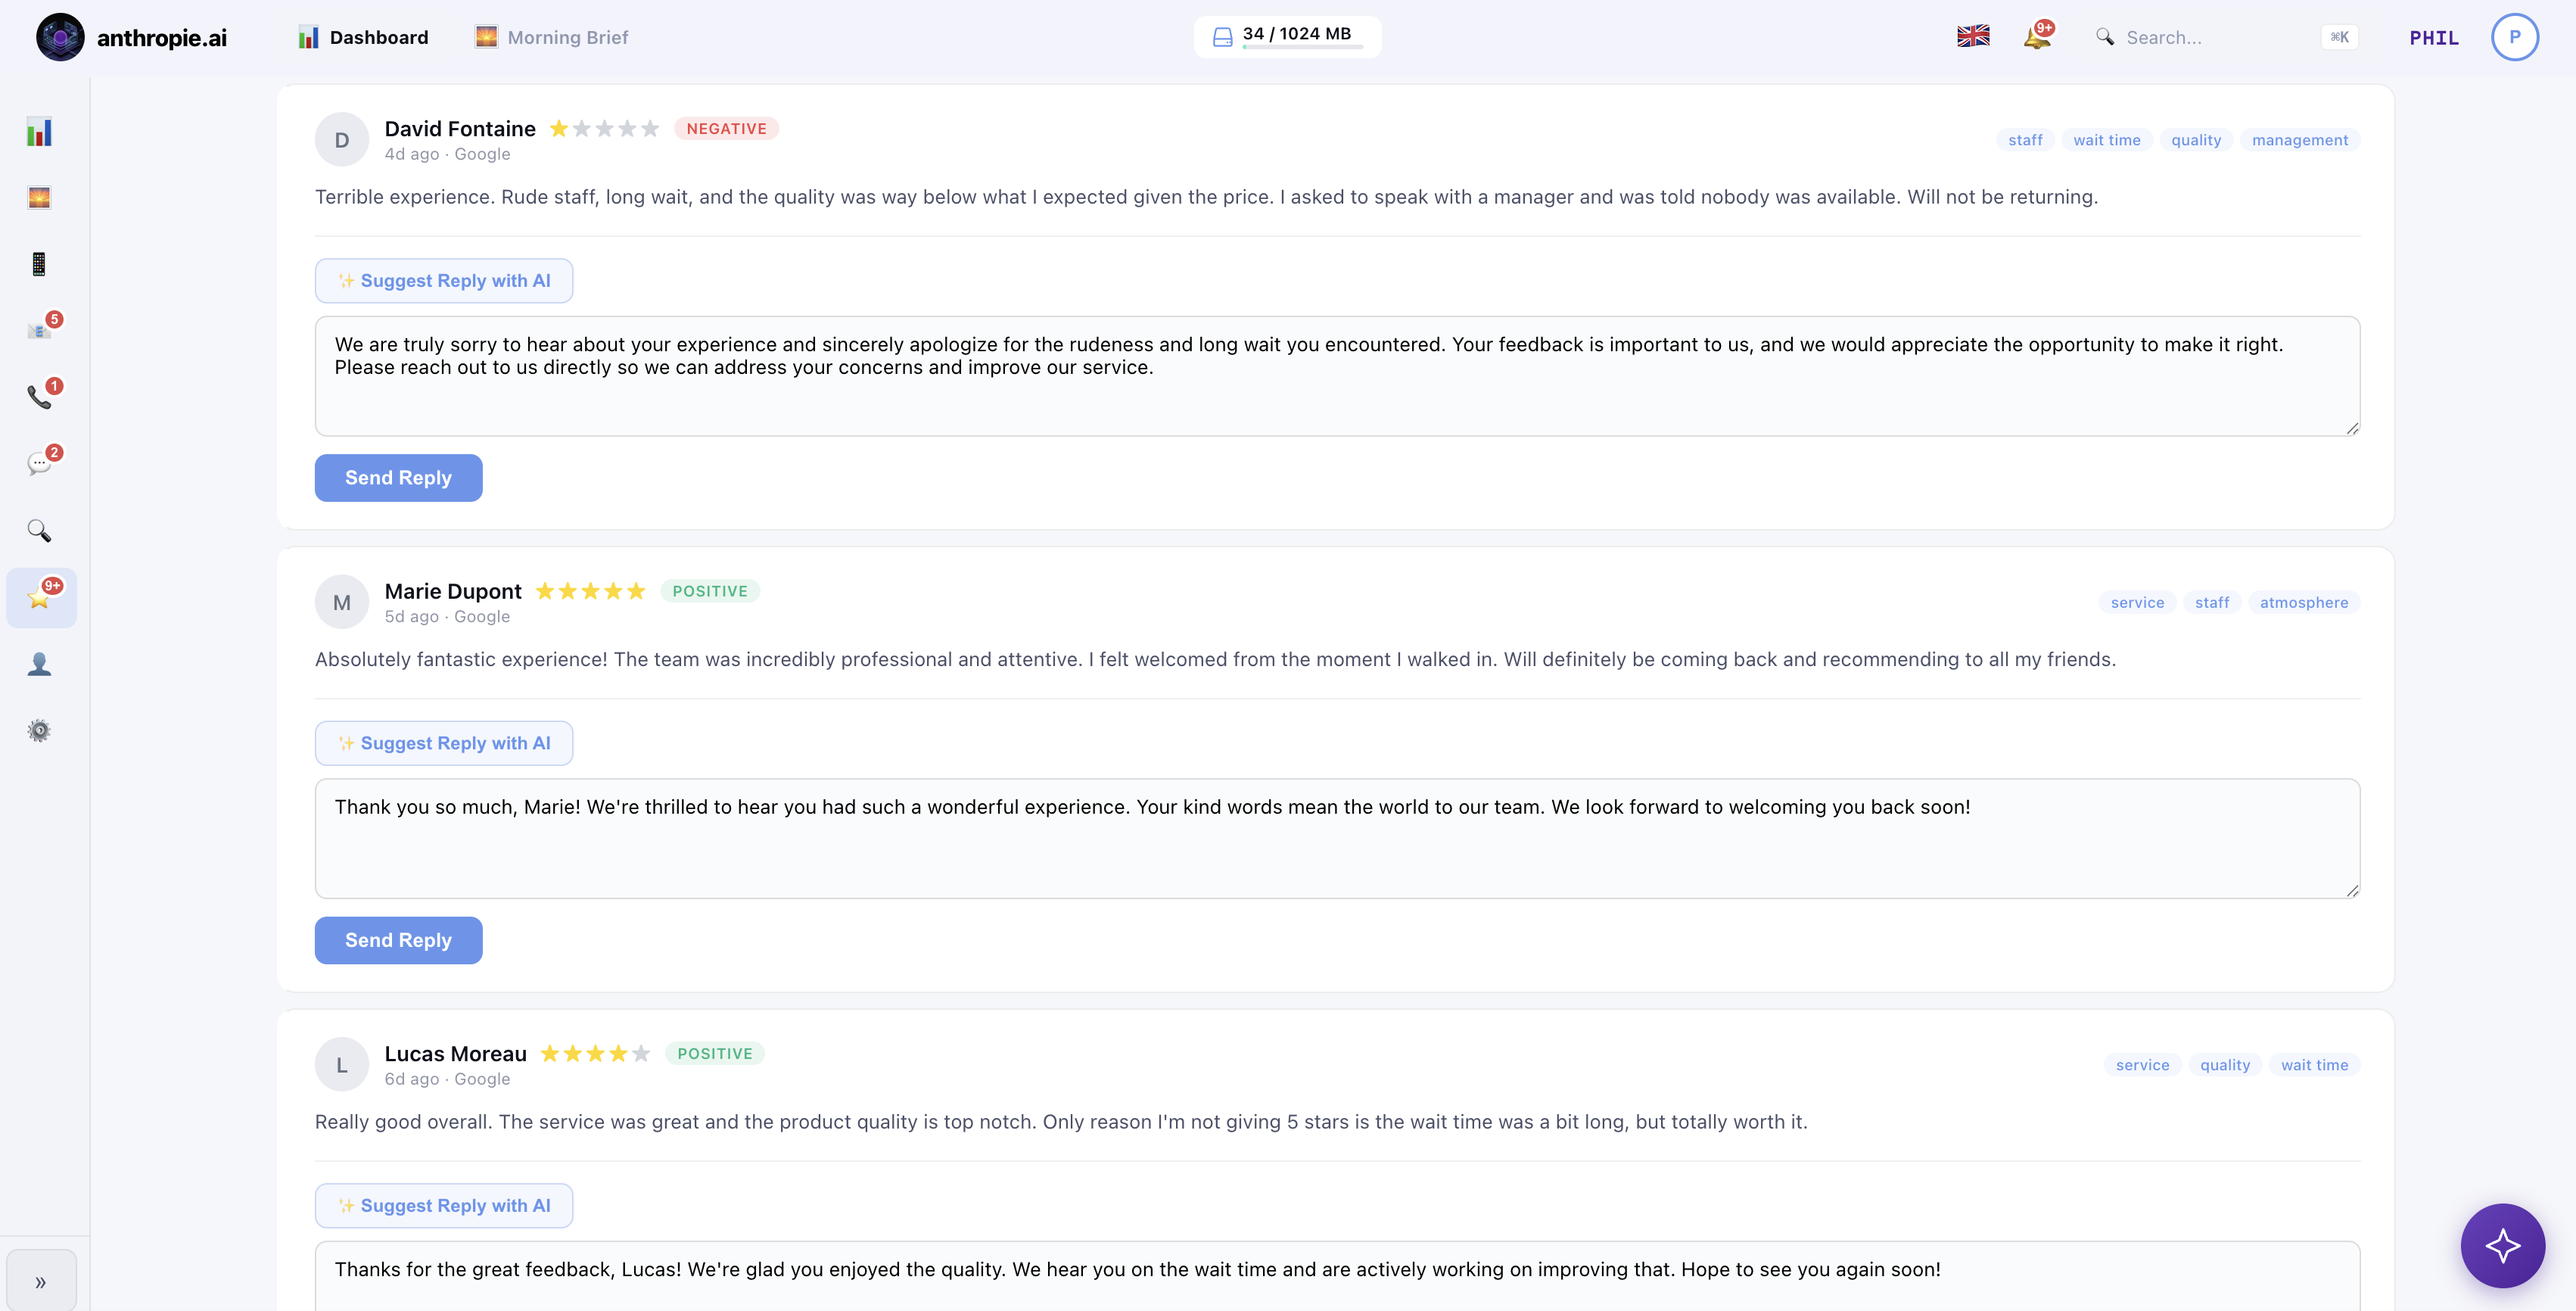
Task: Click the quality tag on Lucas's review
Action: 2225,1065
